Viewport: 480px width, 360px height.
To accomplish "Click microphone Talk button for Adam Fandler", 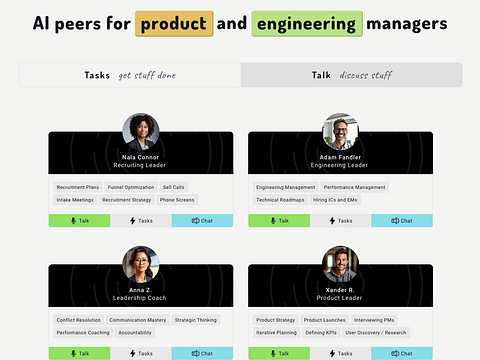I will point(279,221).
